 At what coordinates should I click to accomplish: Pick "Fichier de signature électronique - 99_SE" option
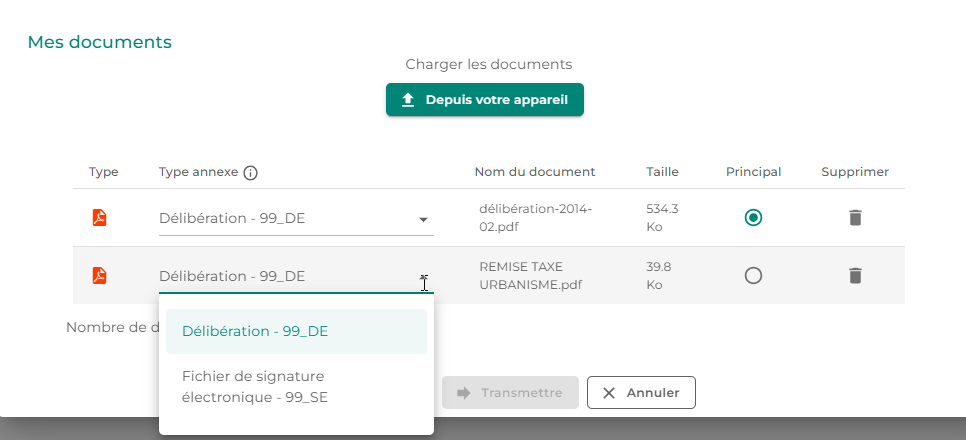[296, 386]
